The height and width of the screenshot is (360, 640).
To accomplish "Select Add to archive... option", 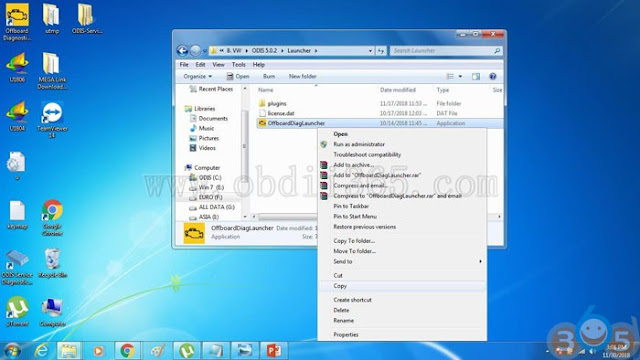I will click(402, 164).
